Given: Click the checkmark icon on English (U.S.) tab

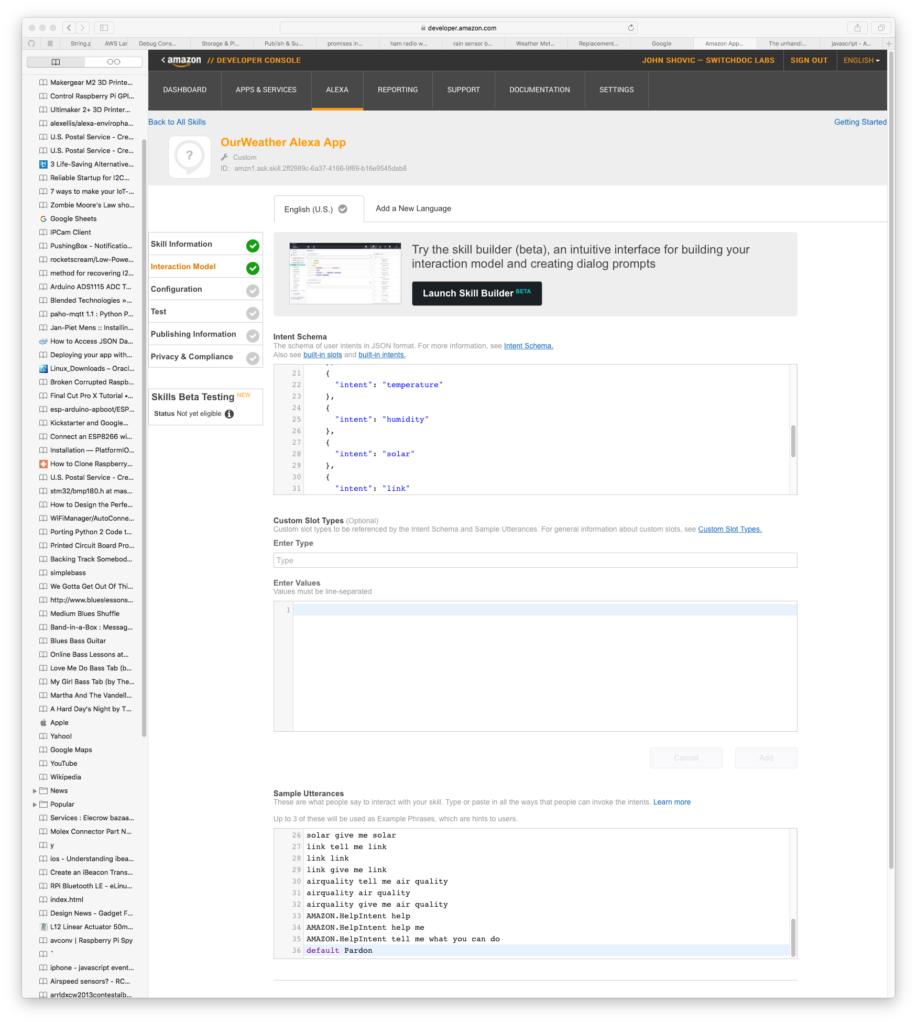Looking at the screenshot, I should coord(343,209).
